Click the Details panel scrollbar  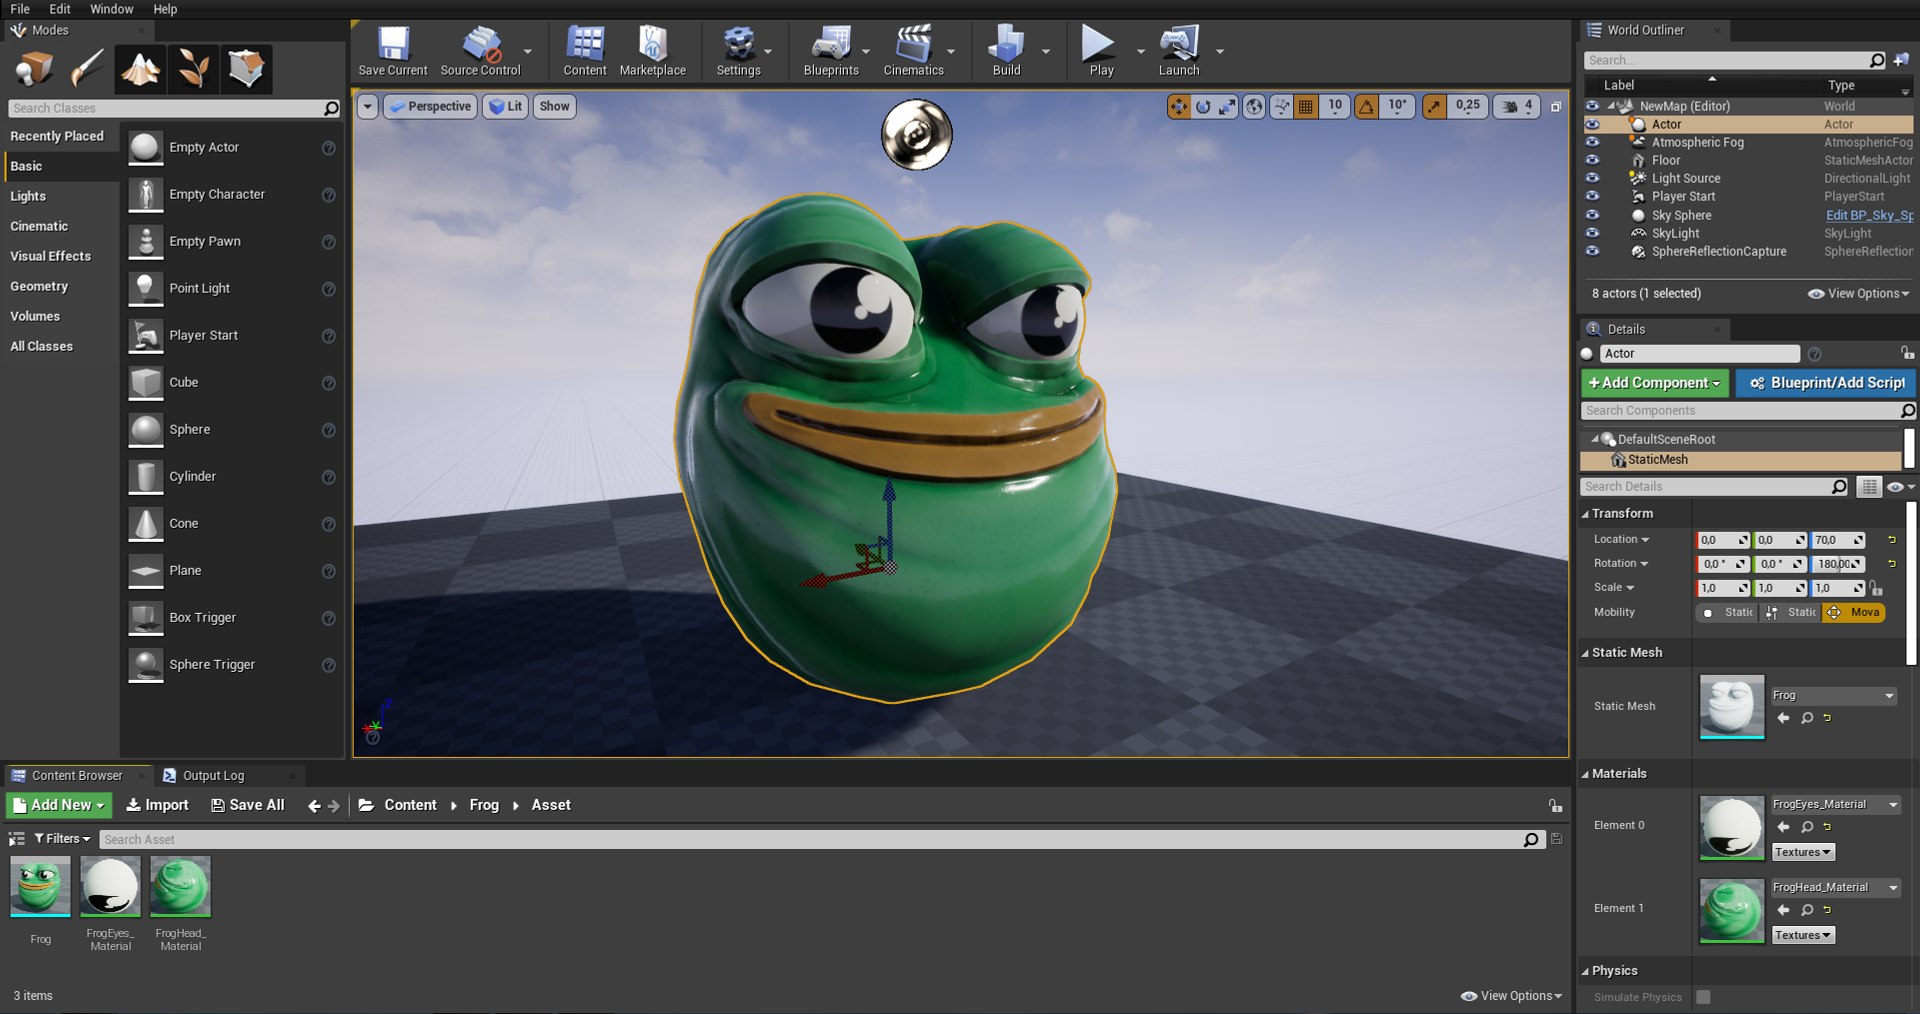pyautogui.click(x=1911, y=584)
